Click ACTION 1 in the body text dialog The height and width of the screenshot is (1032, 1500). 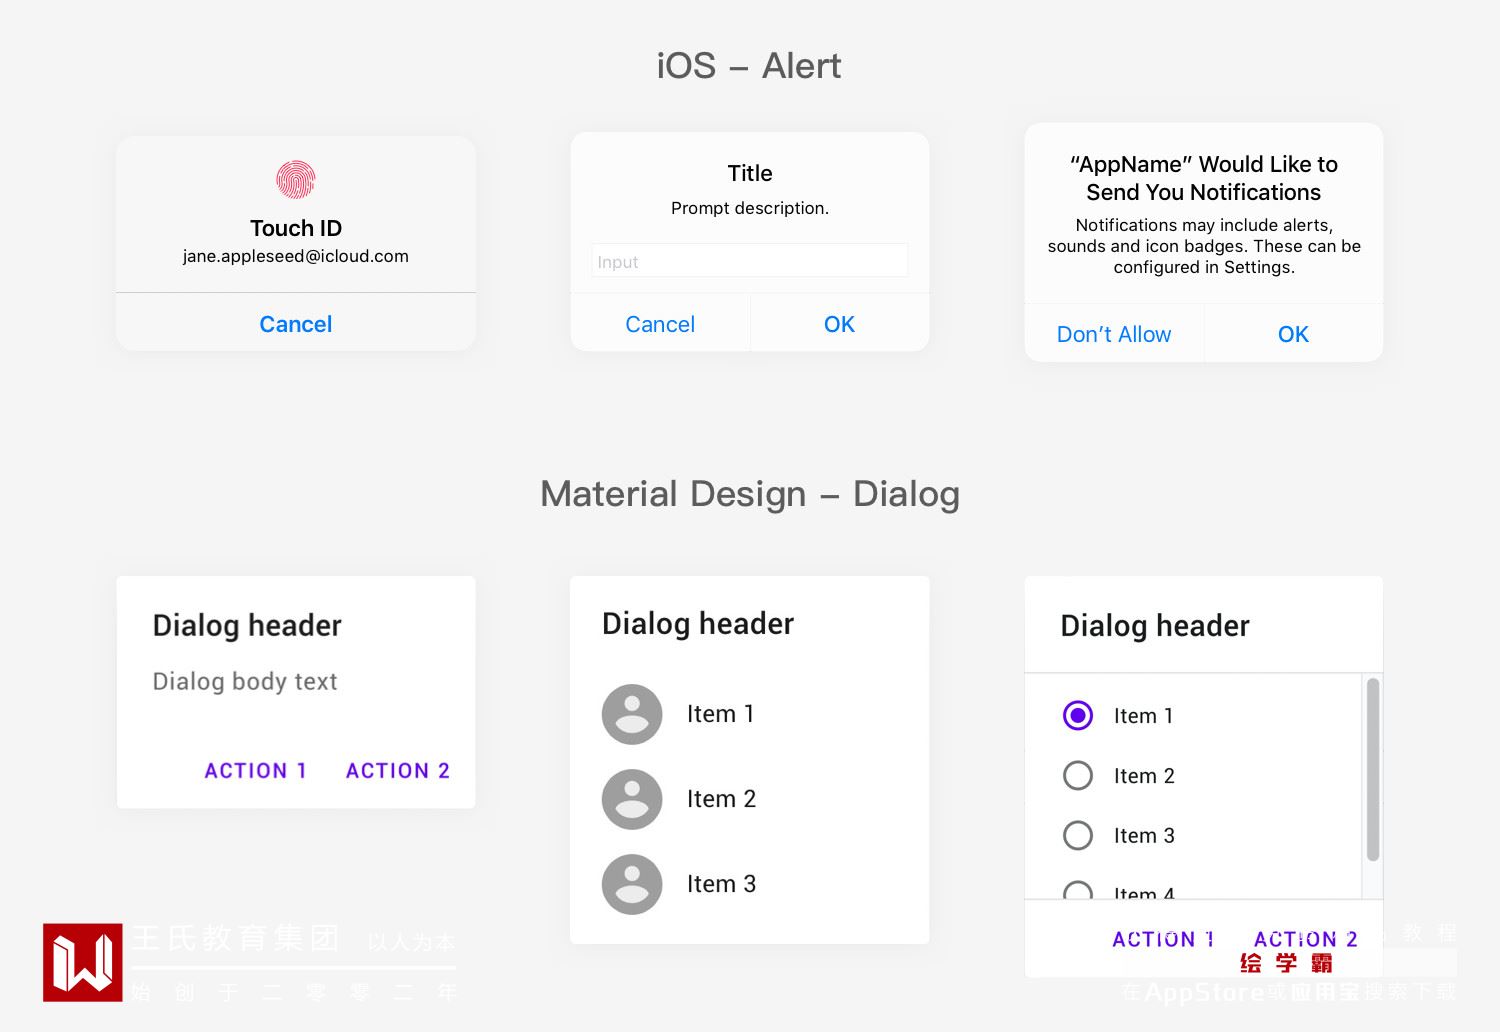255,771
